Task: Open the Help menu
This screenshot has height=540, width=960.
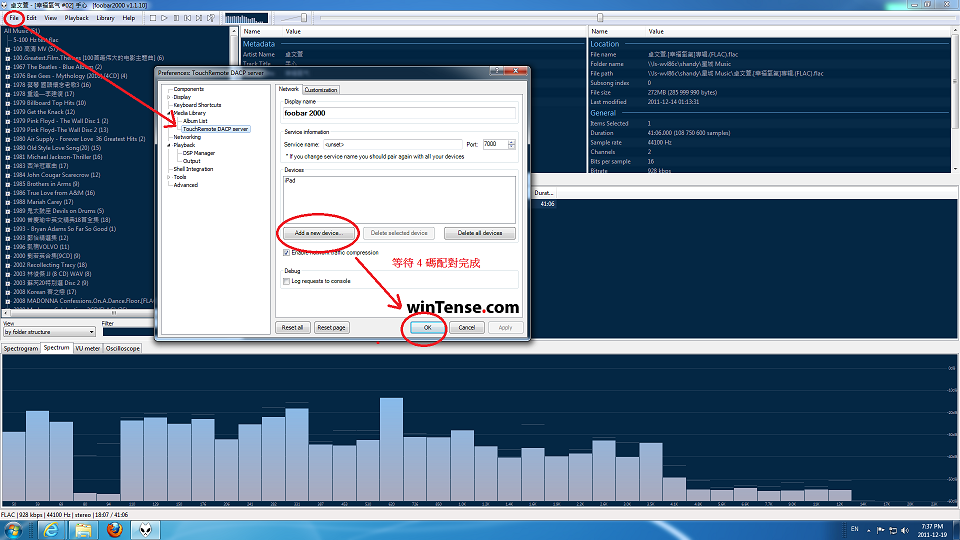Action: click(129, 18)
